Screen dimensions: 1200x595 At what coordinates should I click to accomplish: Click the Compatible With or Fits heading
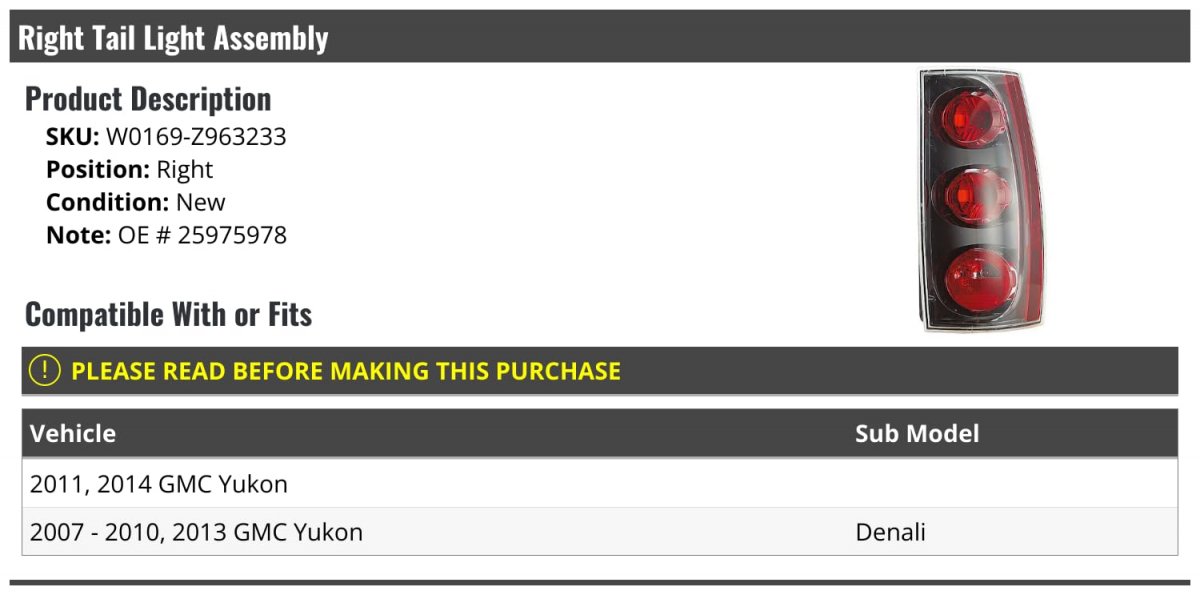coord(168,315)
